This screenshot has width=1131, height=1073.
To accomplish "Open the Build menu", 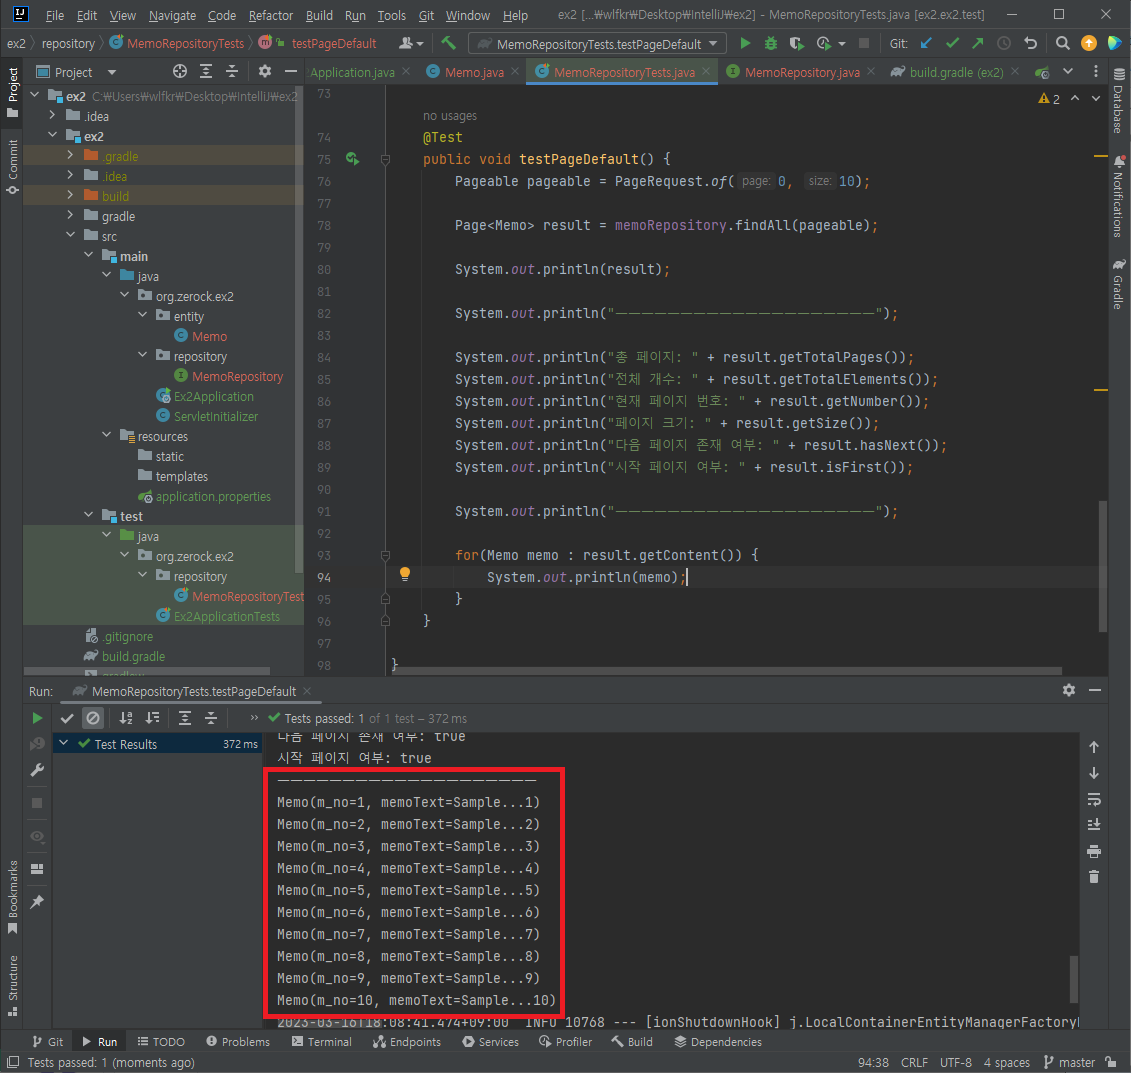I will click(319, 15).
